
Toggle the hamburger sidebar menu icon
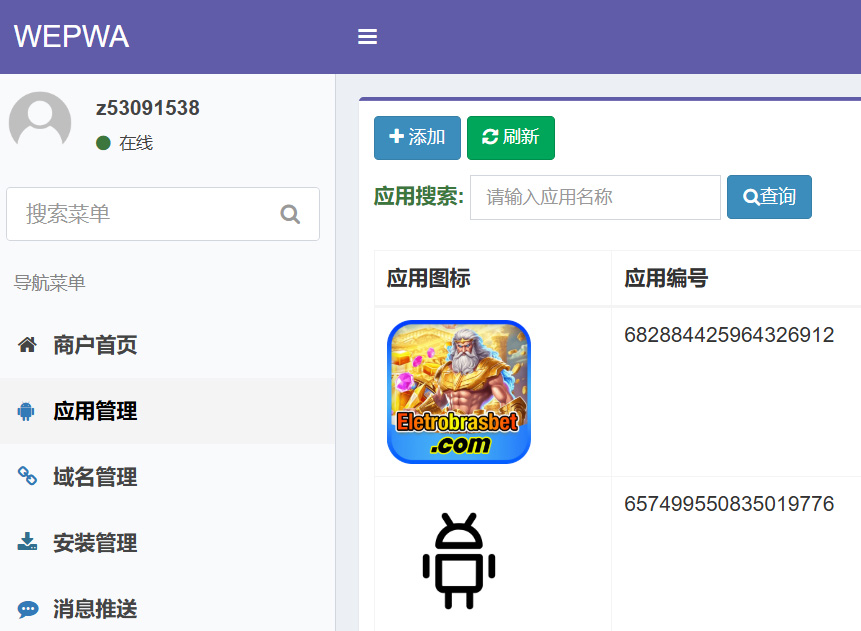point(367,37)
